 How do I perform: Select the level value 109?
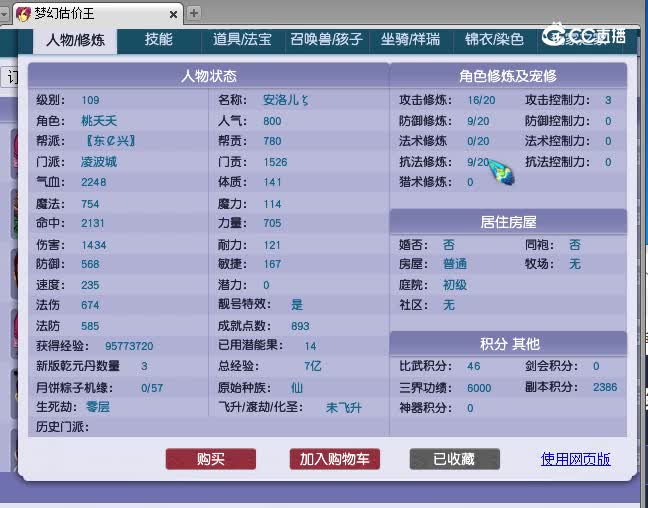click(90, 100)
